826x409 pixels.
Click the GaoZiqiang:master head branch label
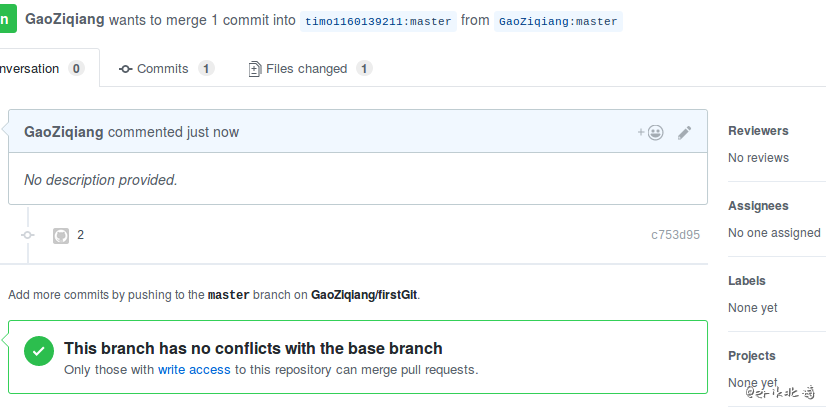point(558,21)
